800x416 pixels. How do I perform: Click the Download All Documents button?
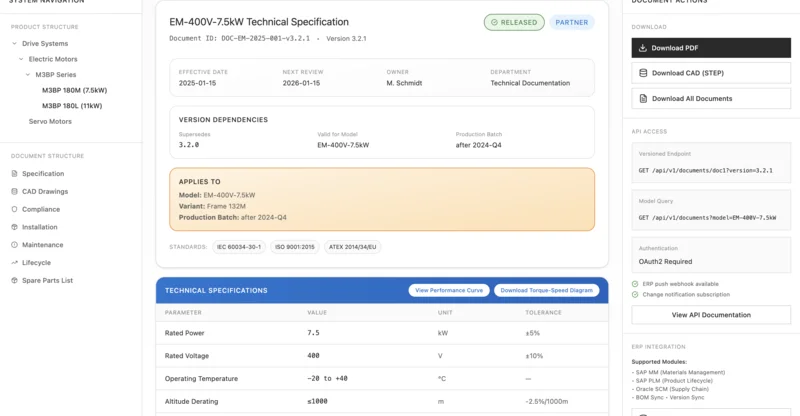[710, 98]
